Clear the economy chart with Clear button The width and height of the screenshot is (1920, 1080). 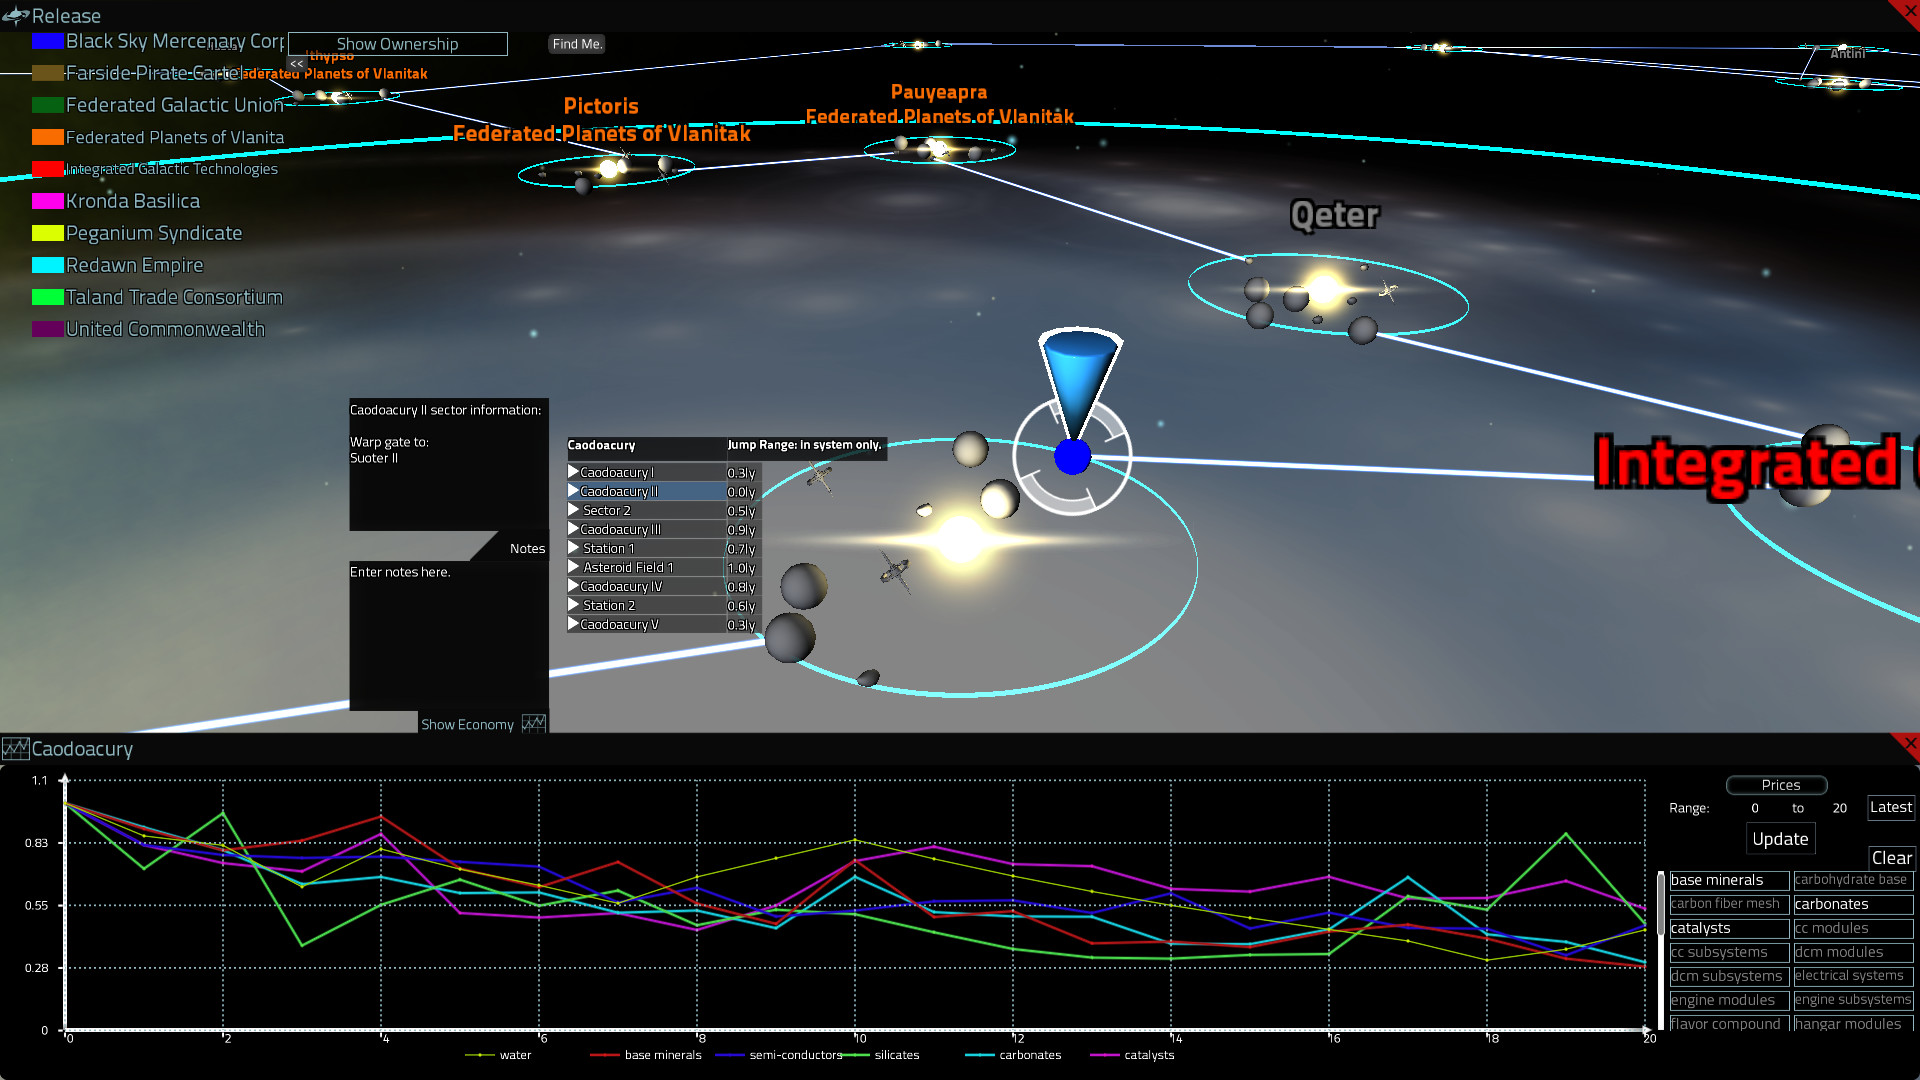pos(1892,858)
